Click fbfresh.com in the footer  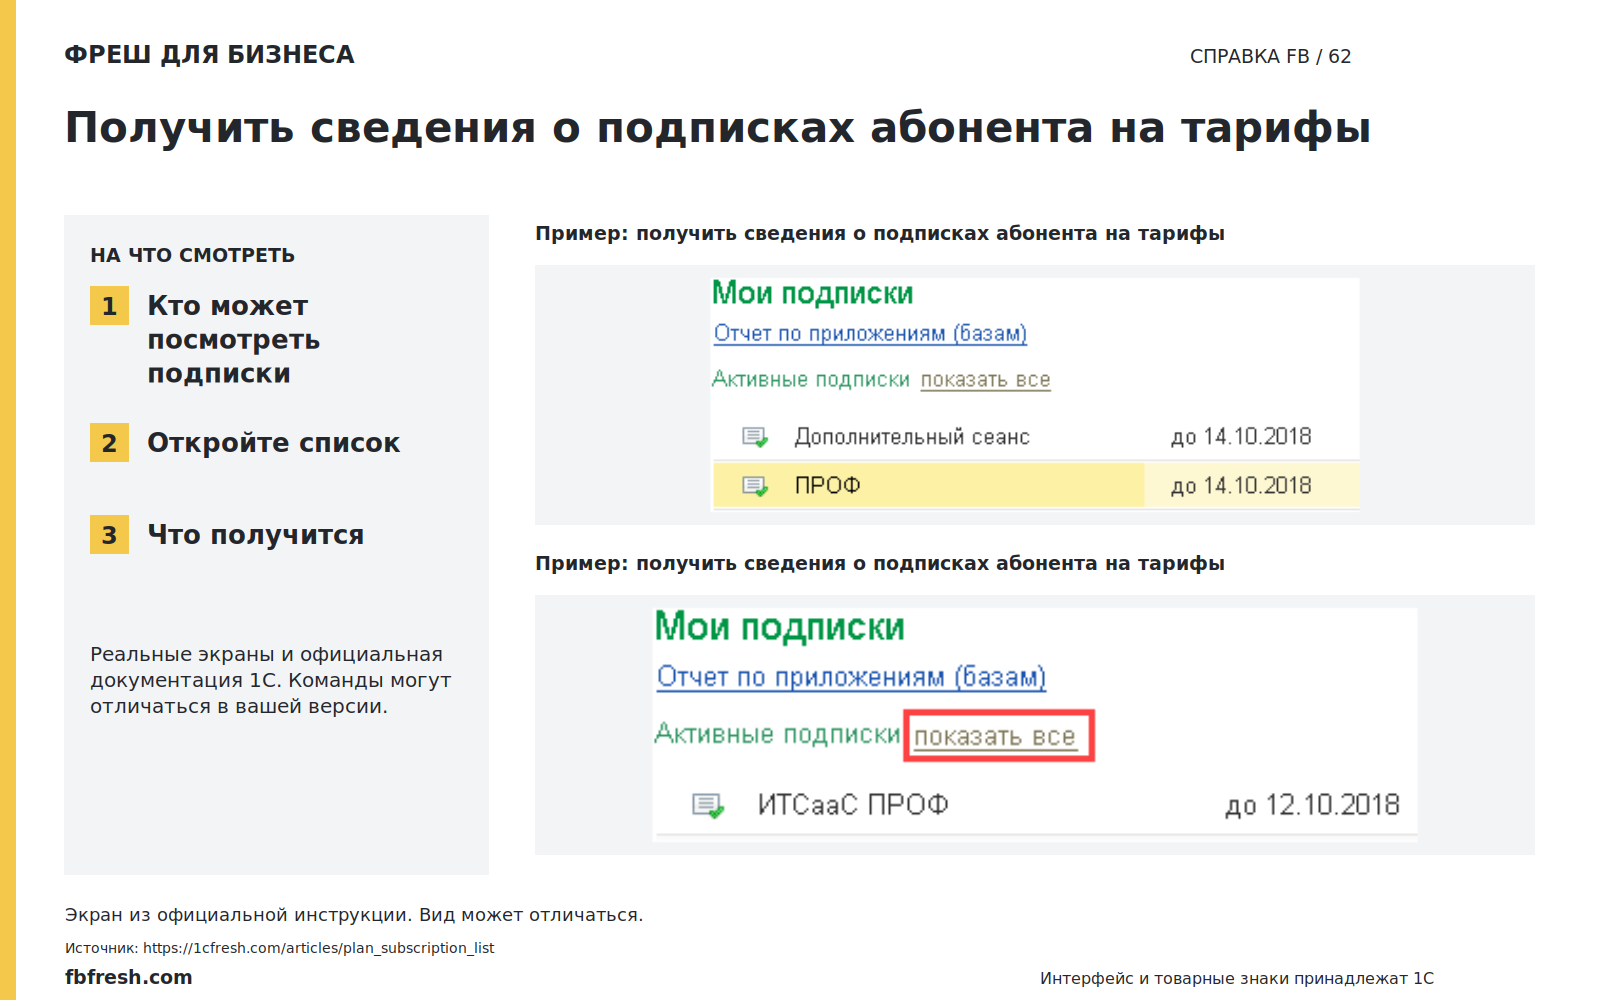coord(128,977)
